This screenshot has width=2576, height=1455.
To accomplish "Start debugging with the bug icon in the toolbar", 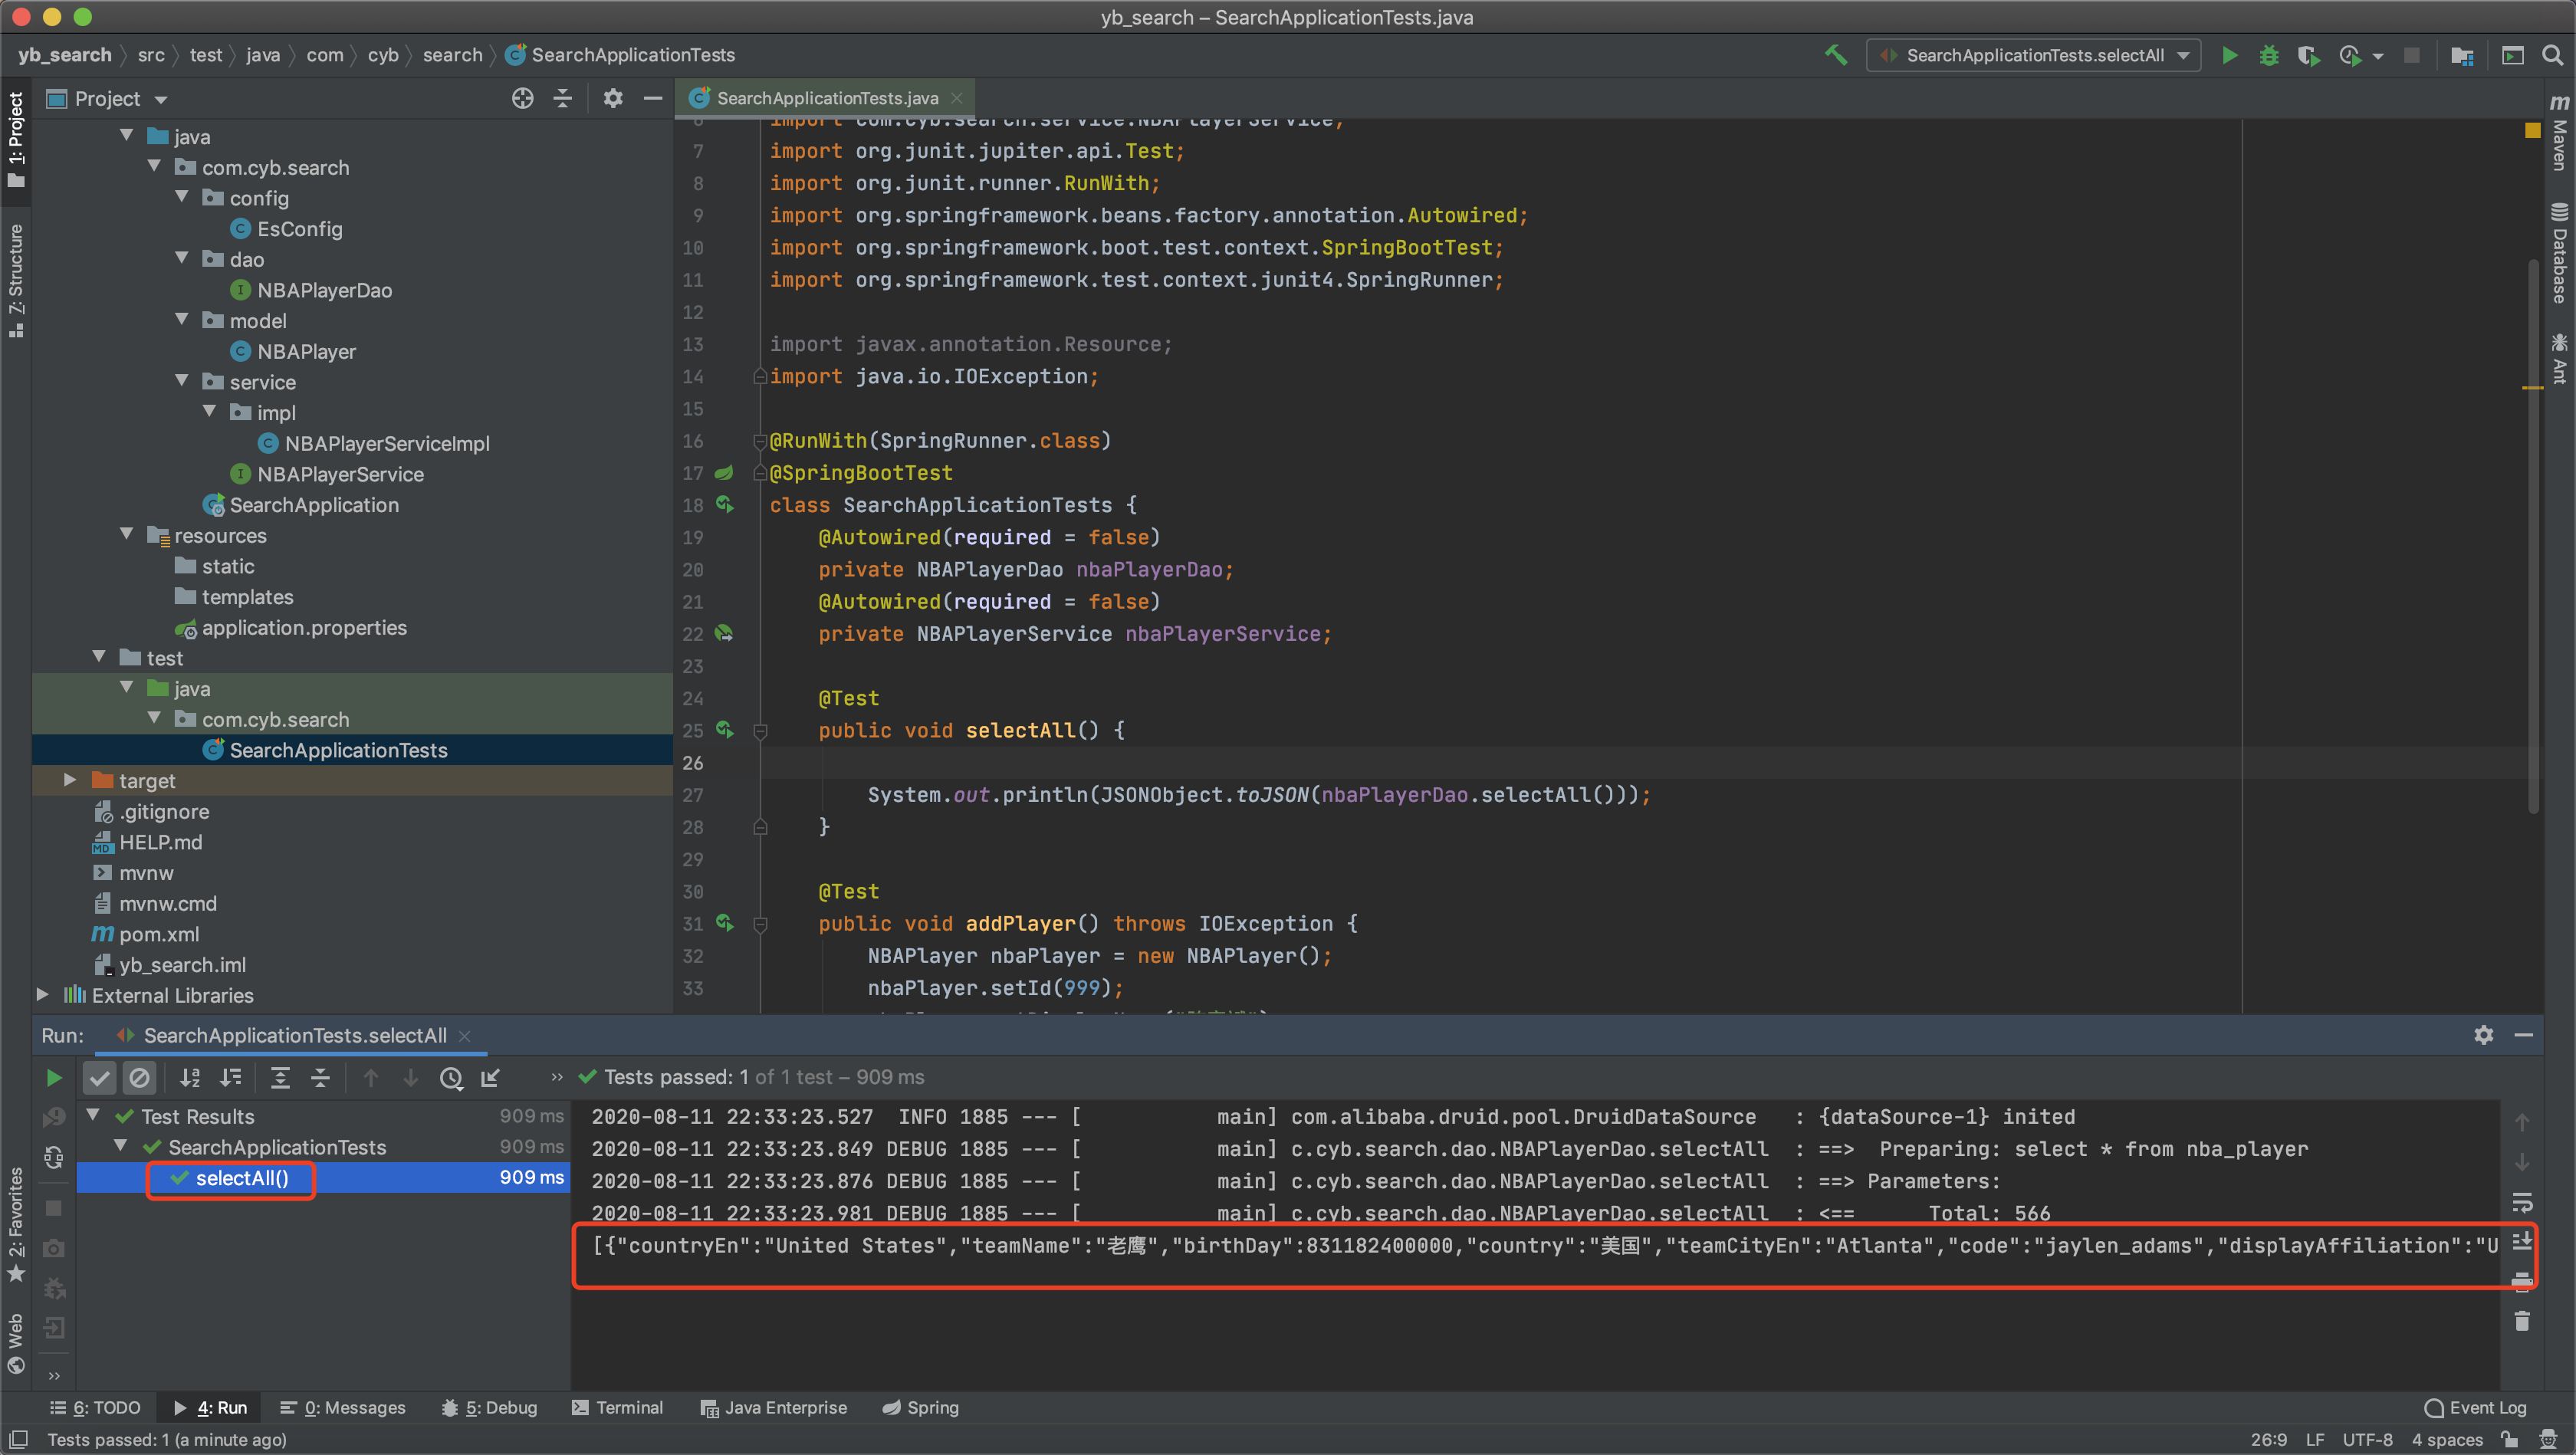I will point(2269,55).
